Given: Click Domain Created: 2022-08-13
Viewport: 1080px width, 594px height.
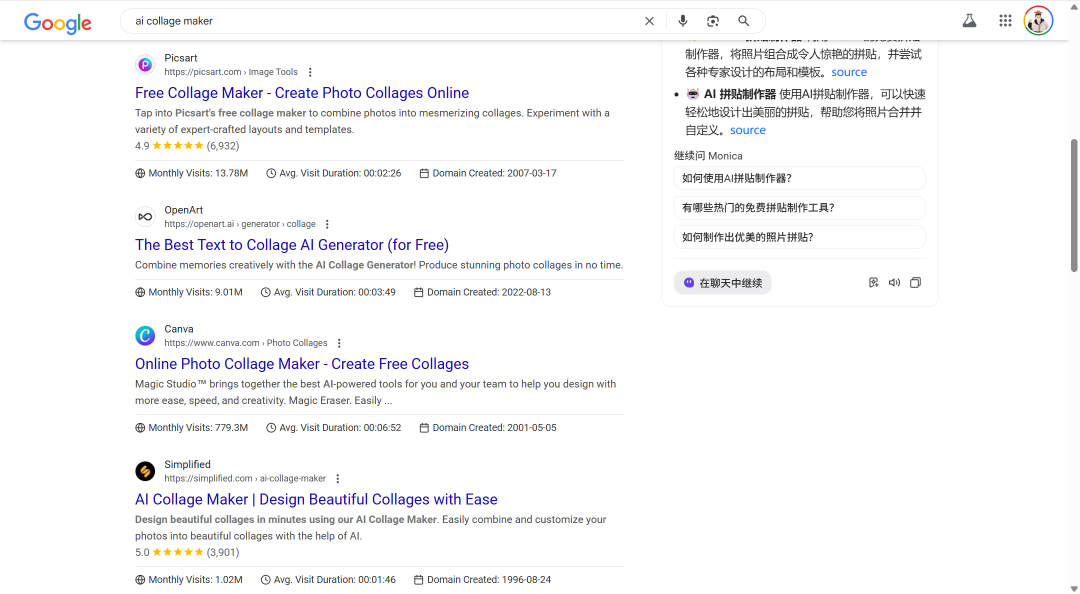Looking at the screenshot, I should pyautogui.click(x=482, y=293).
